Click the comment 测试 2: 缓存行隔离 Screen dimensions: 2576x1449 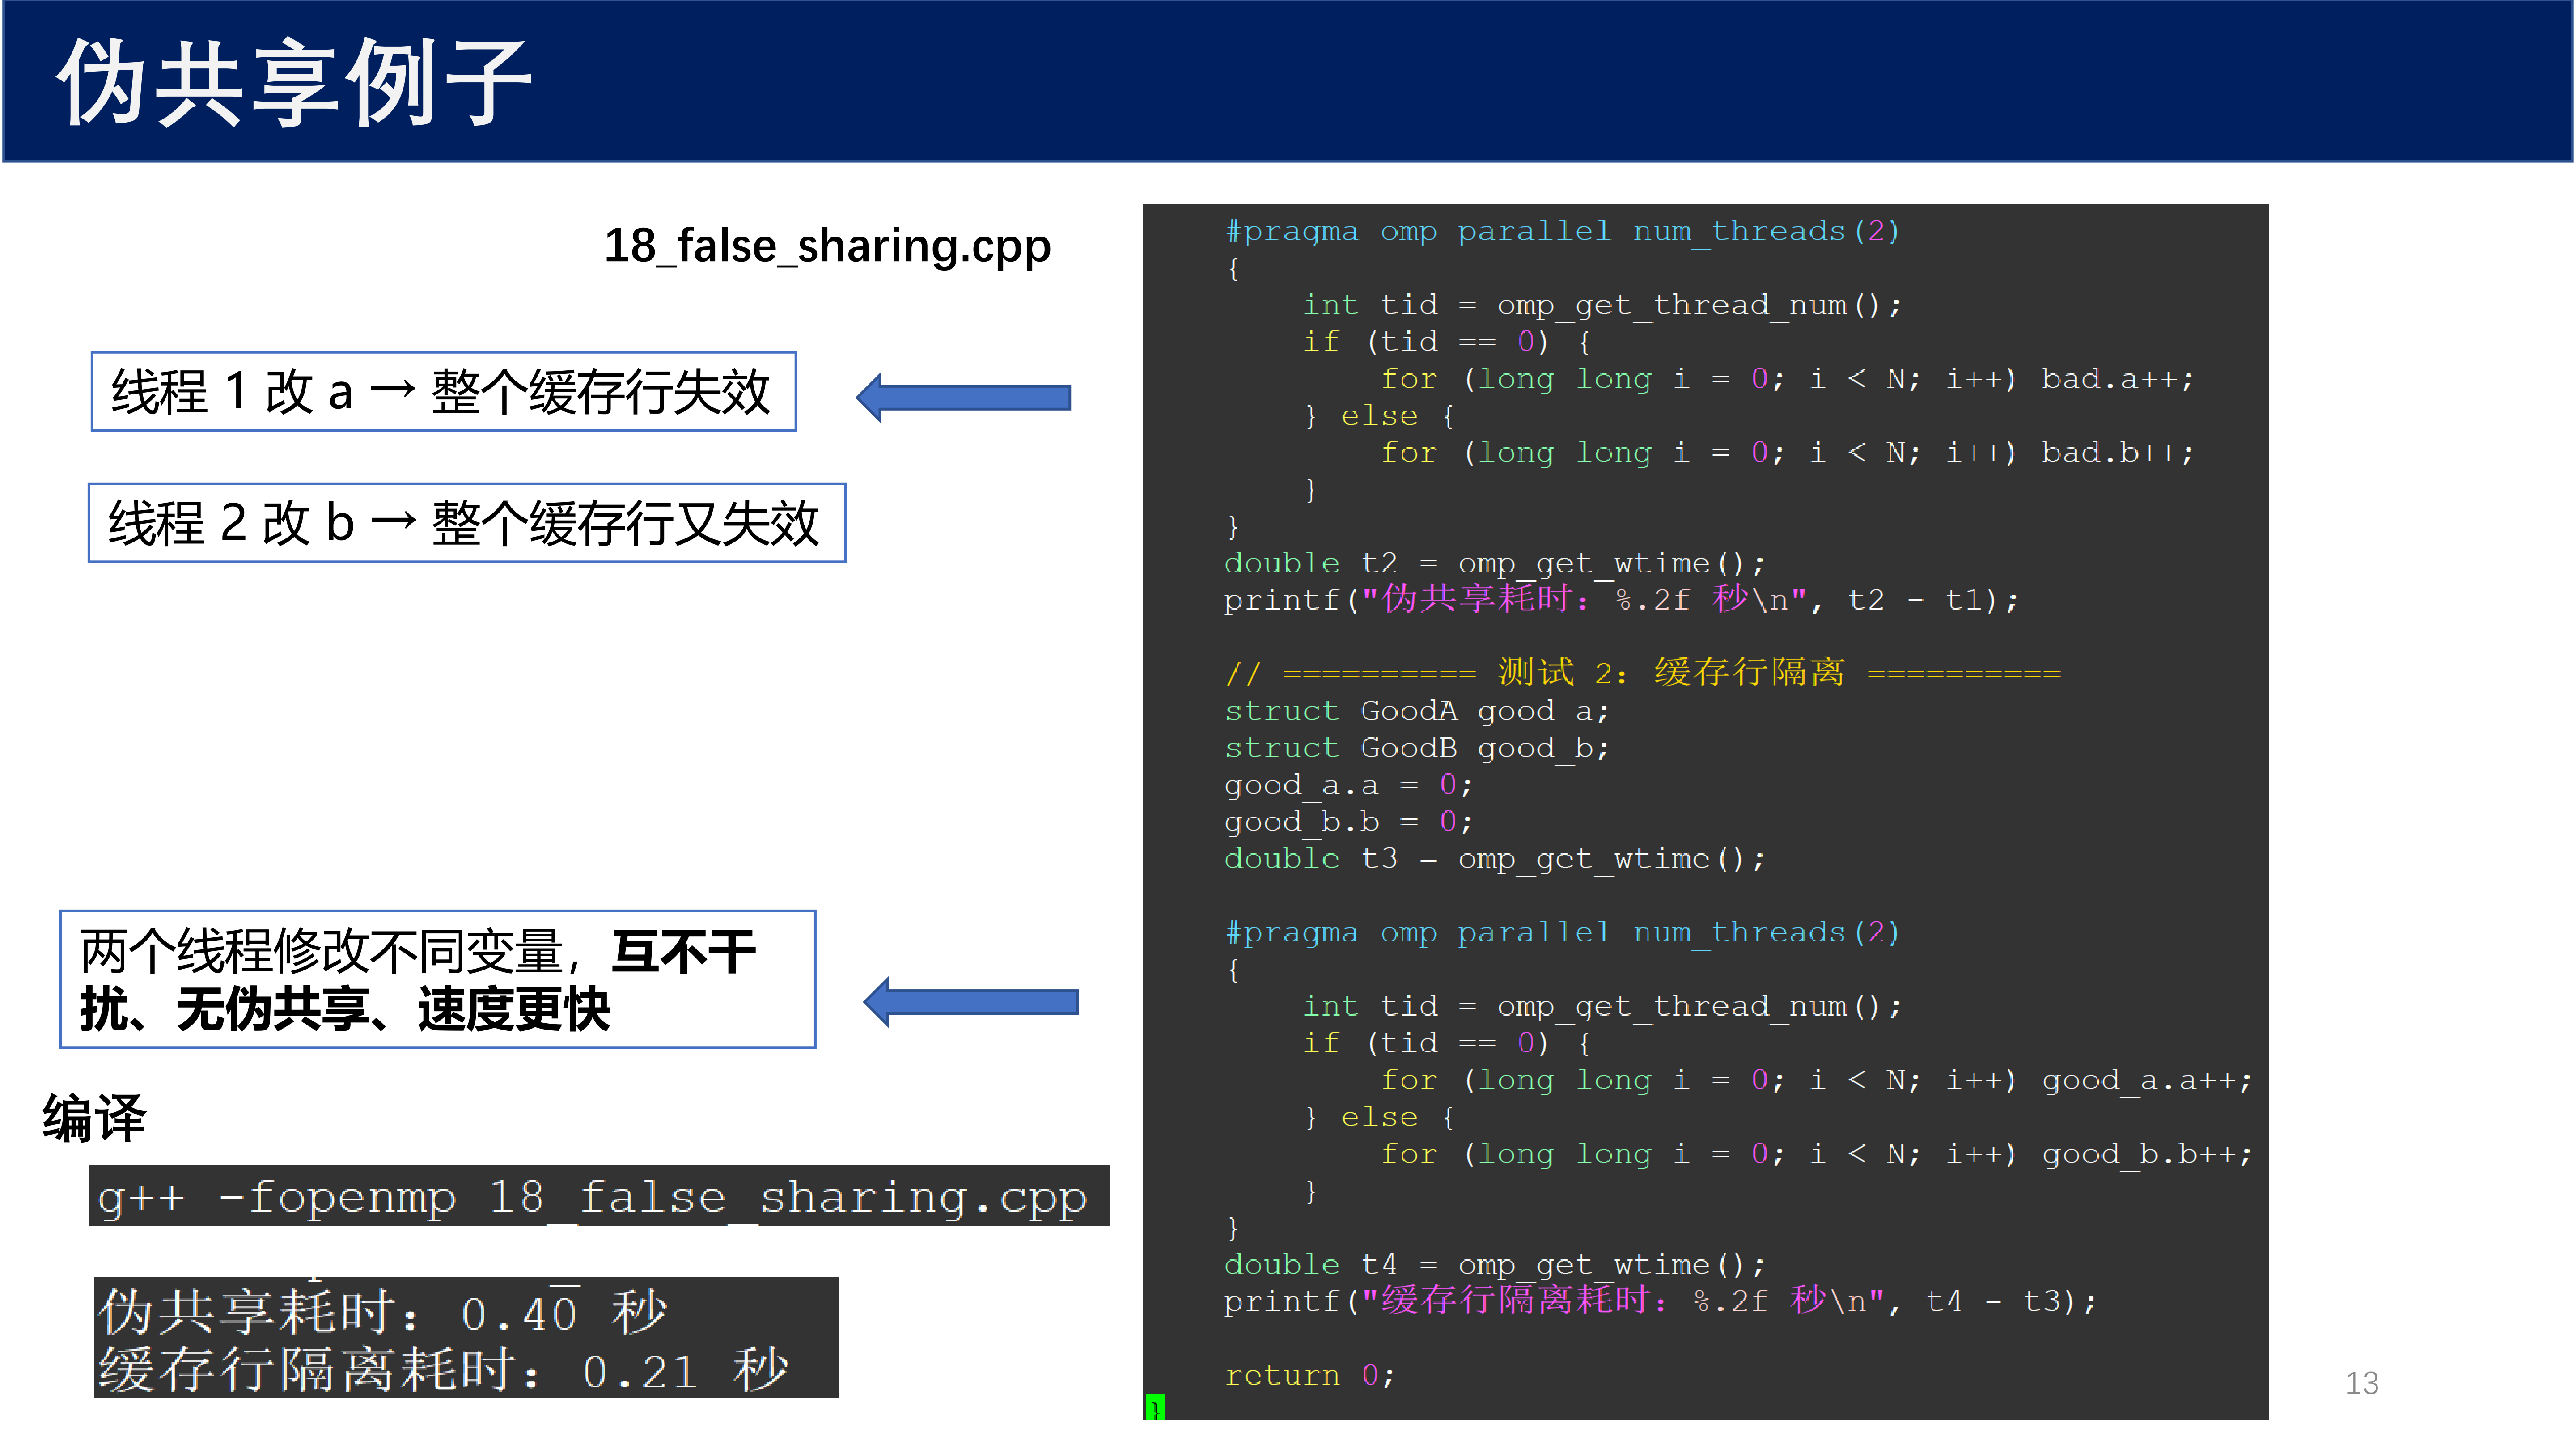coord(1643,673)
